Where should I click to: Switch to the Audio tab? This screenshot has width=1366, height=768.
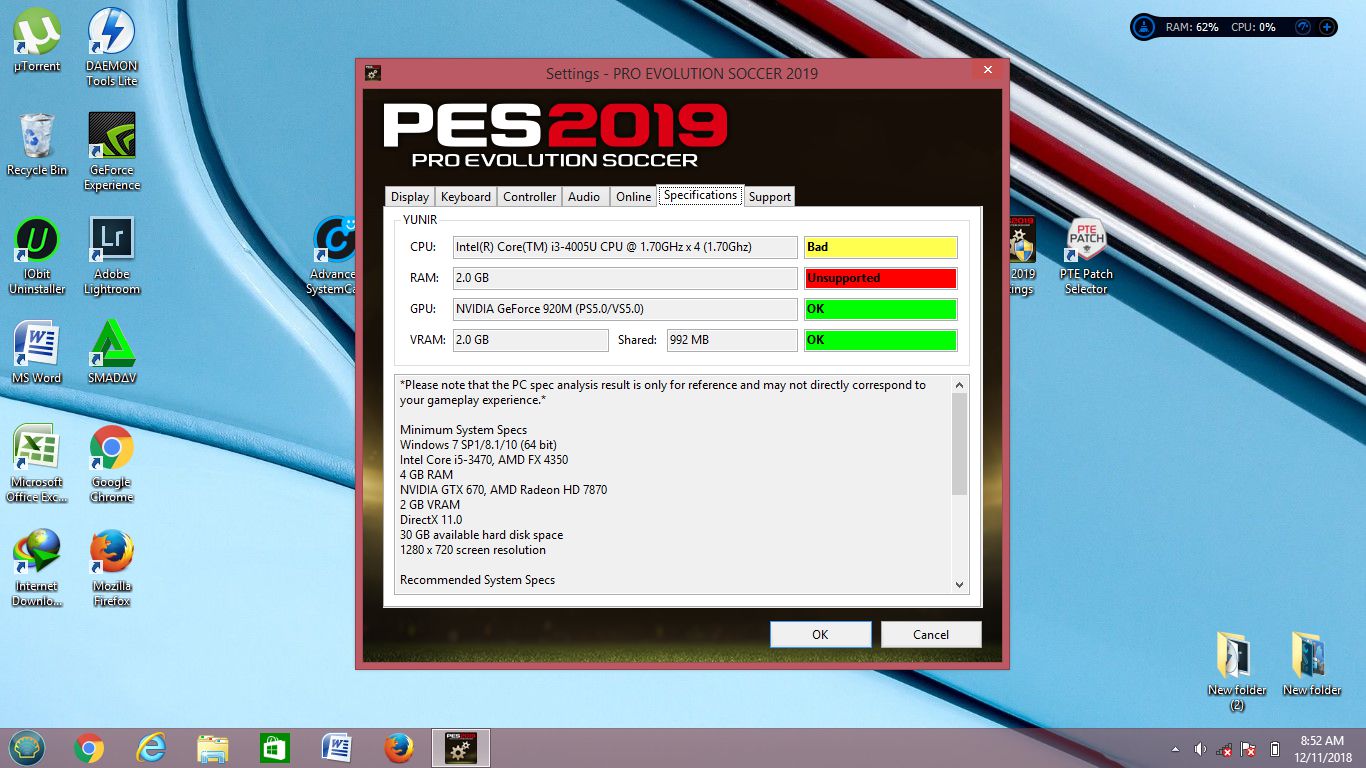(584, 197)
